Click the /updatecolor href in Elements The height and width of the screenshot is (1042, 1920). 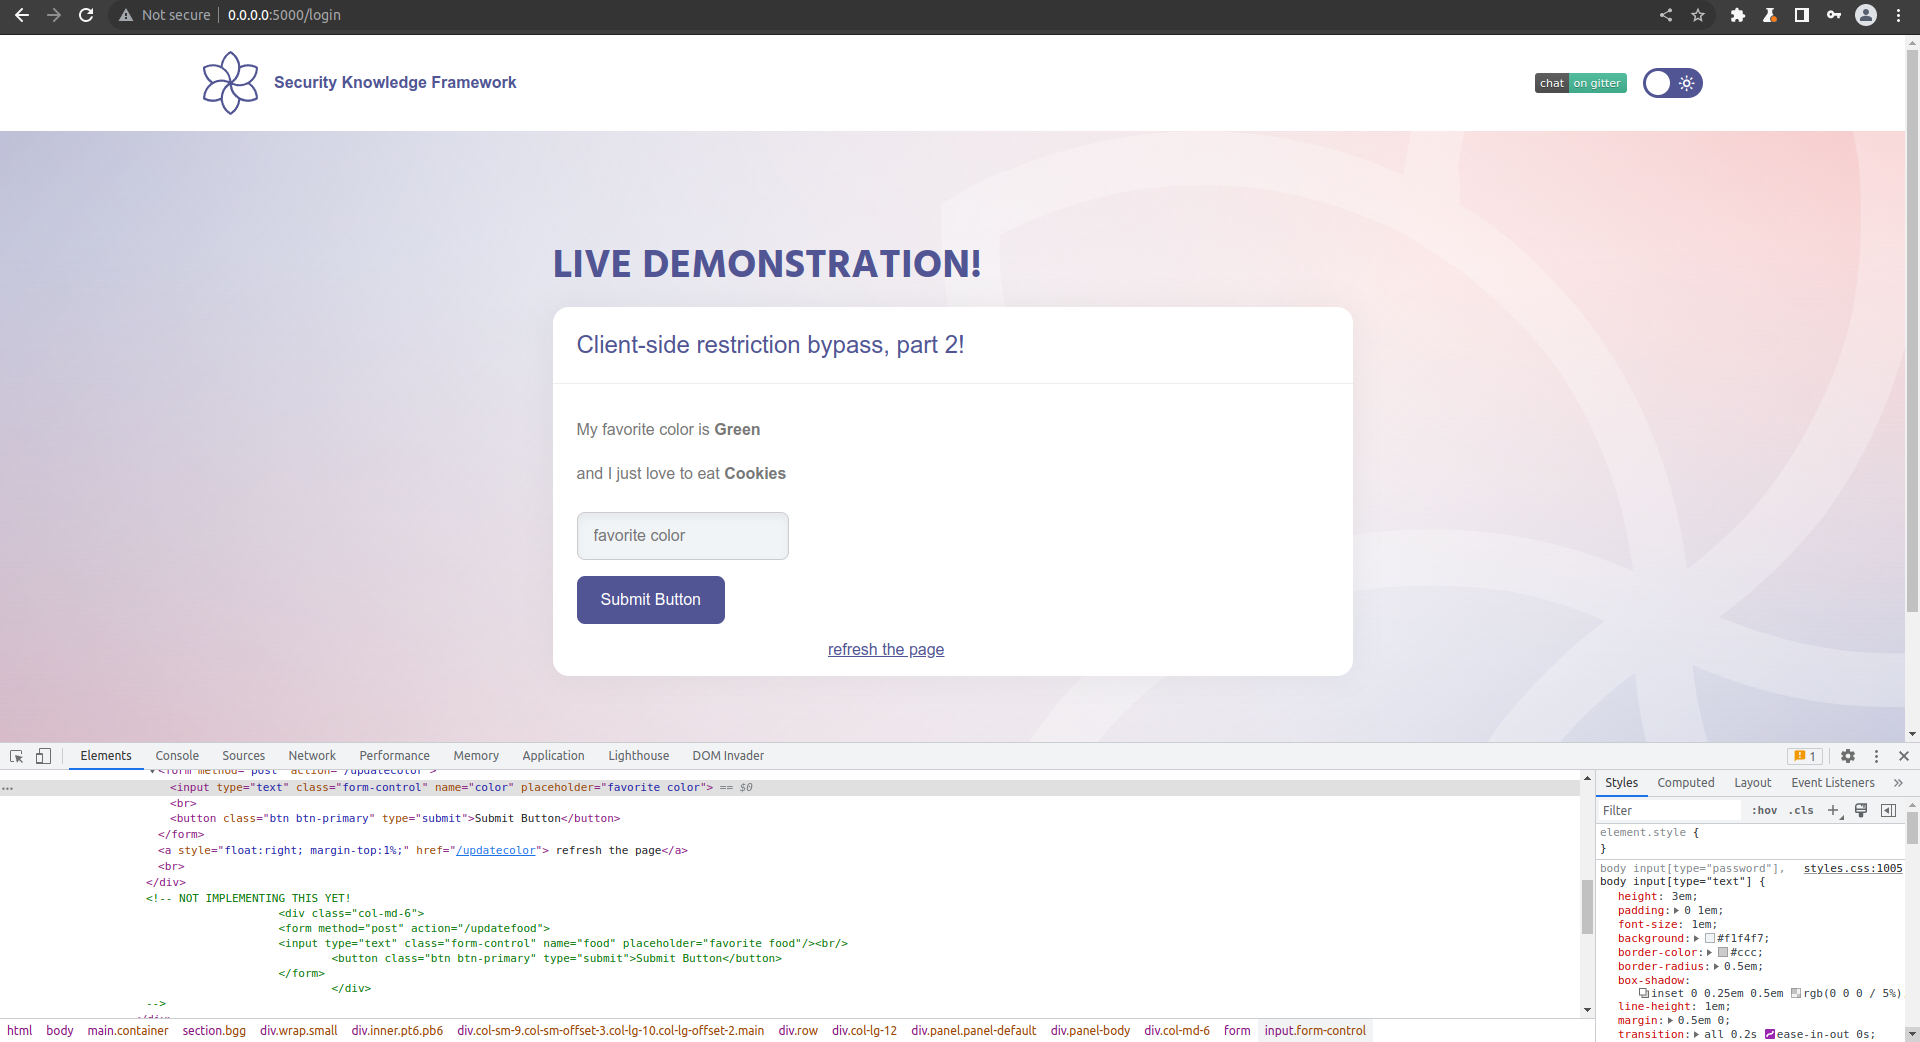click(496, 851)
